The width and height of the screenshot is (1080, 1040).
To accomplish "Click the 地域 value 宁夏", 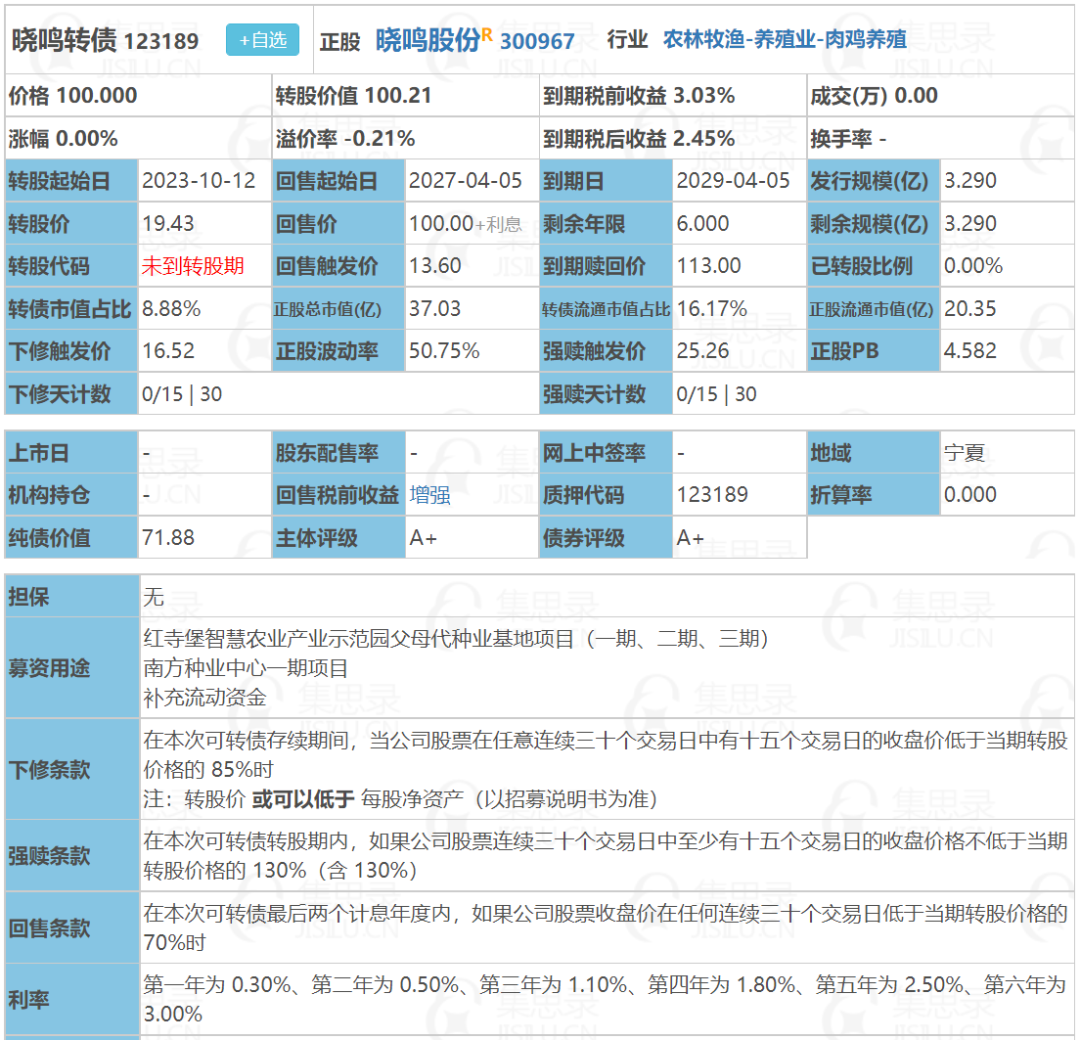I will pos(964,453).
